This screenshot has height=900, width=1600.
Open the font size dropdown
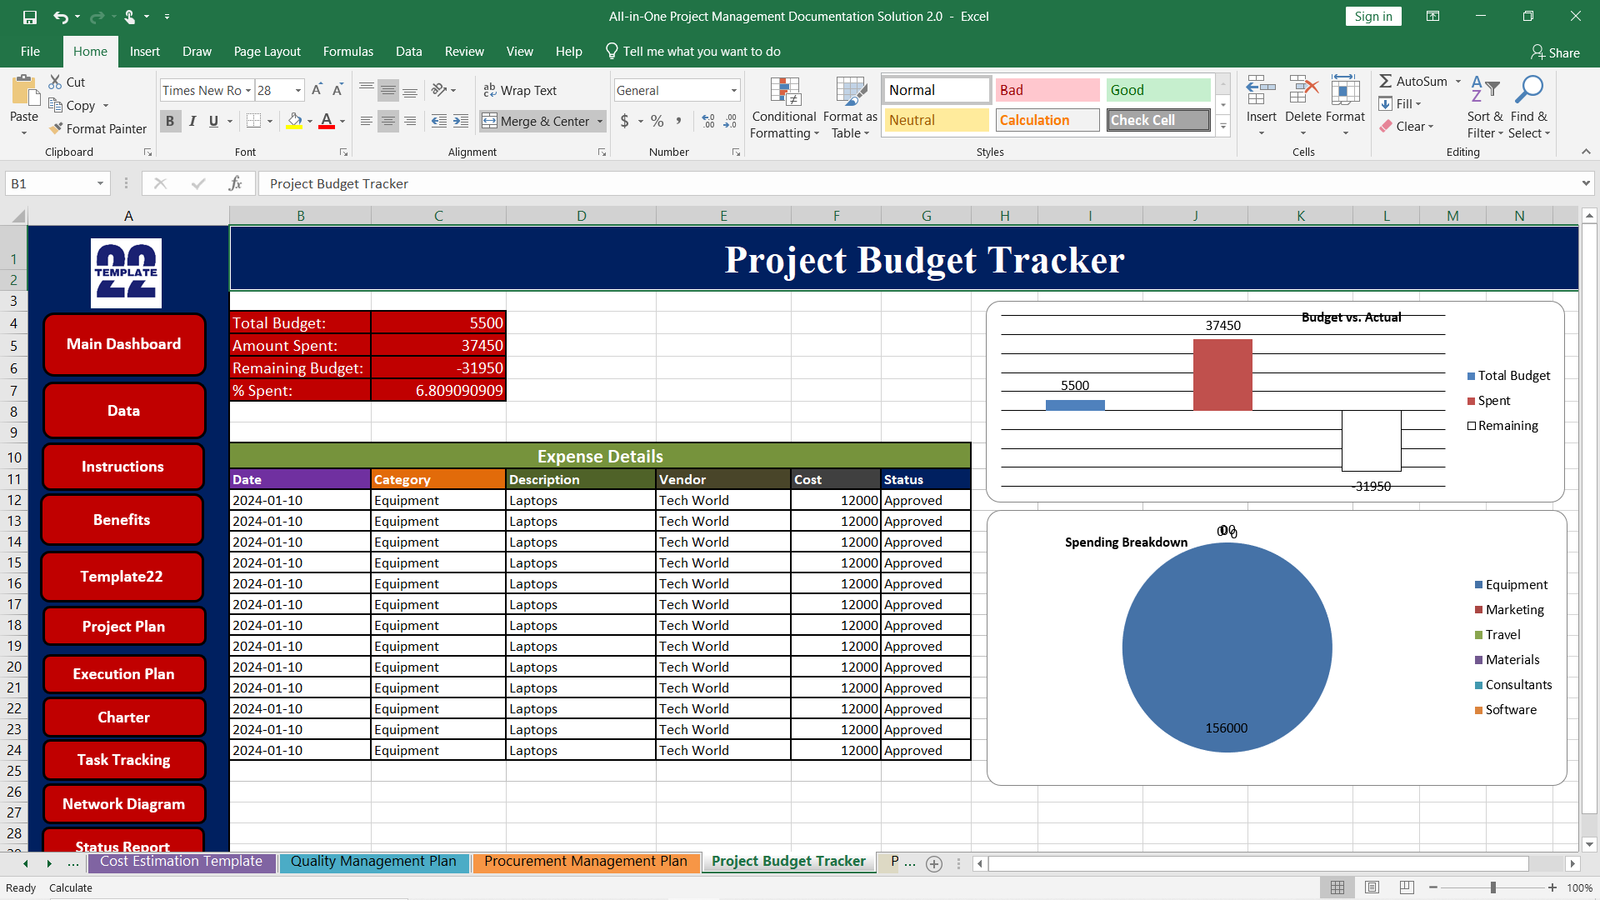tap(298, 90)
